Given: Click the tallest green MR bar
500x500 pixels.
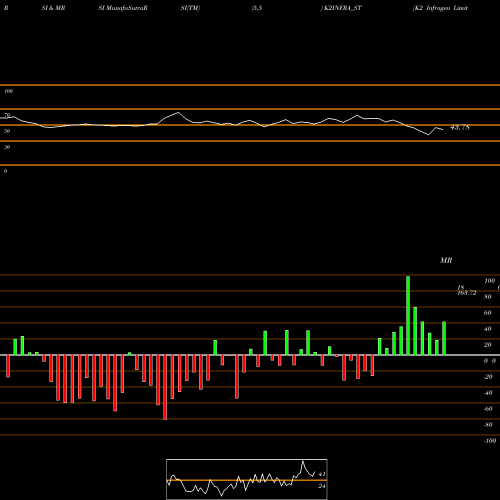Looking at the screenshot, I should point(408,315).
